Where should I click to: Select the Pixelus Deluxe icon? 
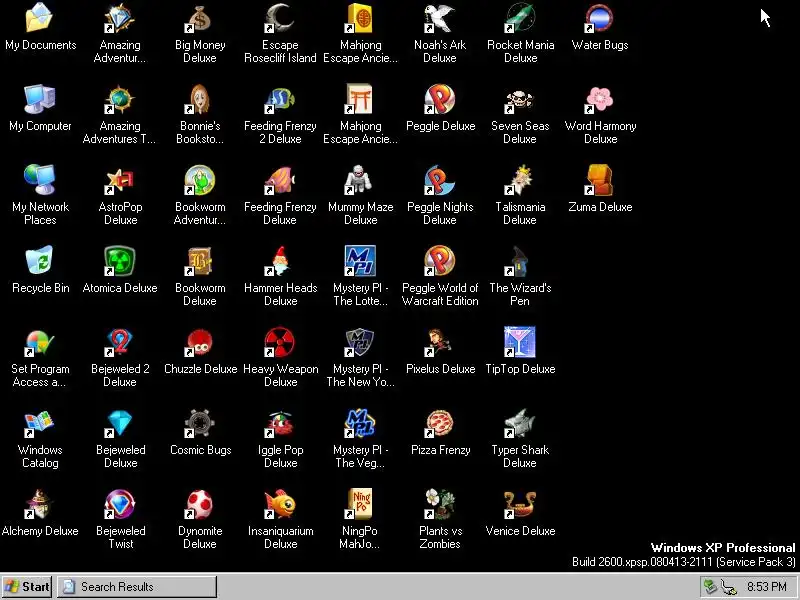pos(440,342)
